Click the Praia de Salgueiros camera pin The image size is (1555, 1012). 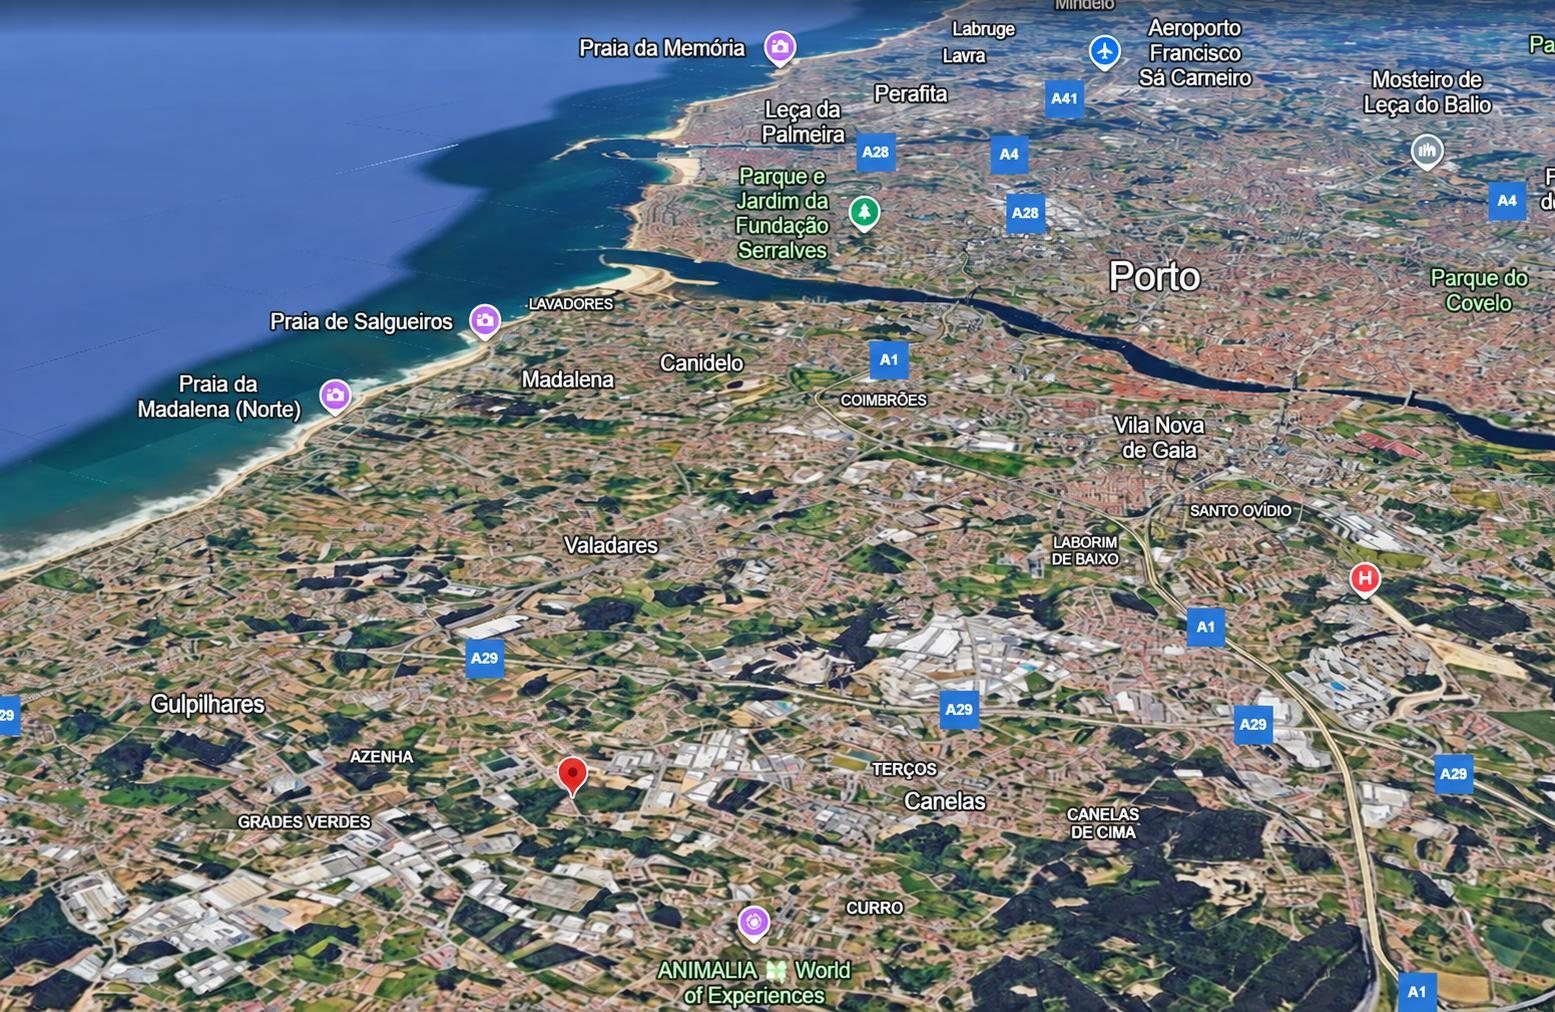(x=485, y=321)
